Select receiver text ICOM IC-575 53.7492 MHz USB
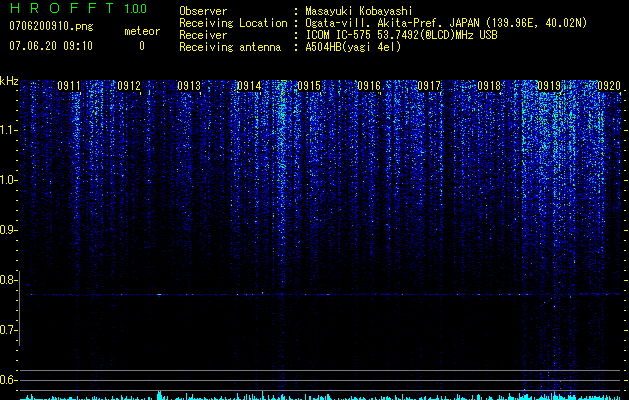Image resolution: width=629 pixels, height=400 pixels. (x=401, y=35)
